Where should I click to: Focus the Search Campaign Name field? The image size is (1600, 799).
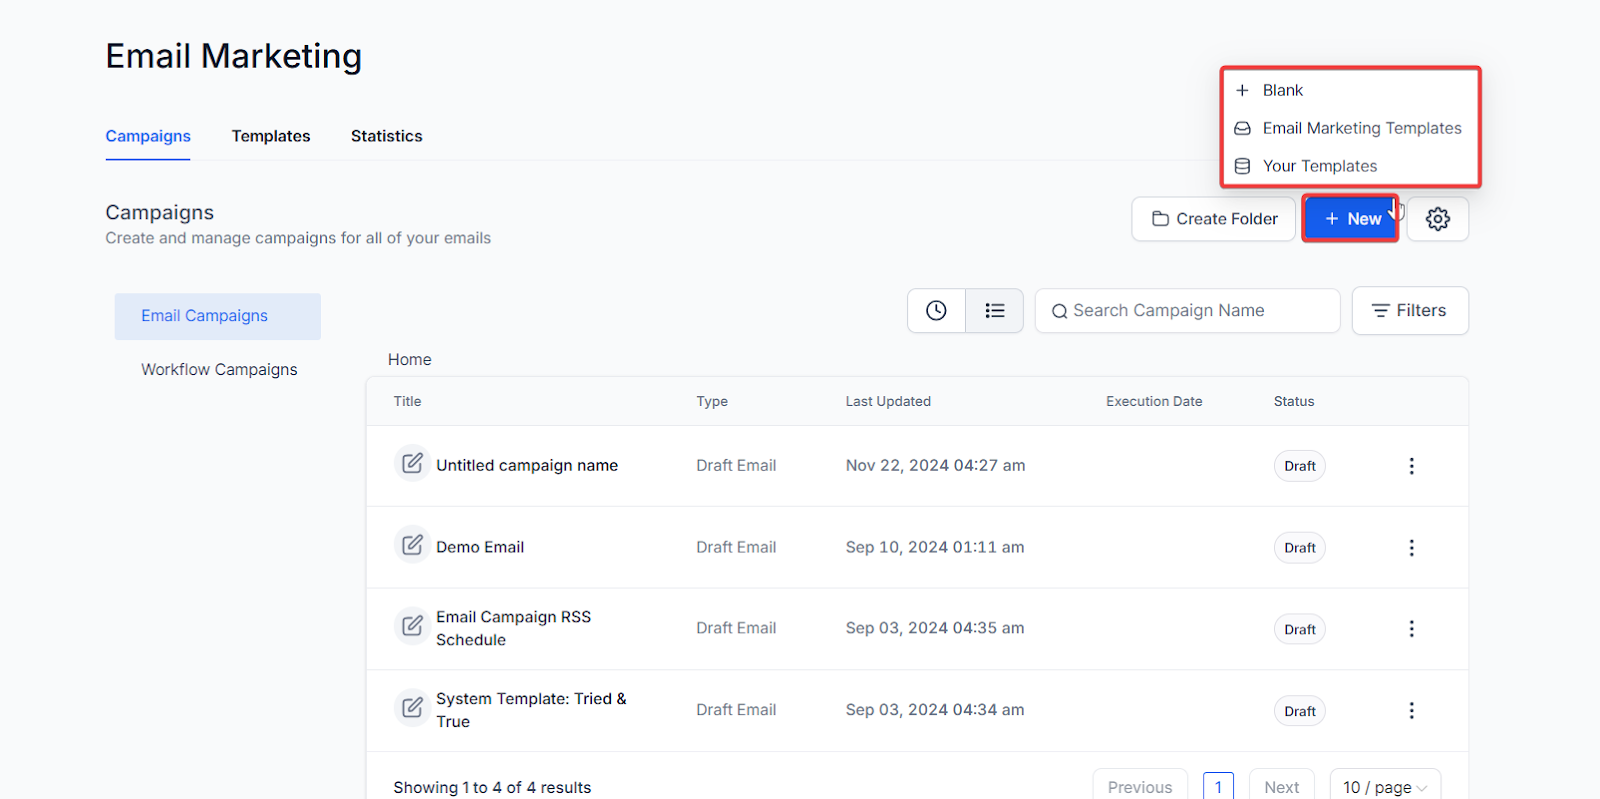point(1190,311)
